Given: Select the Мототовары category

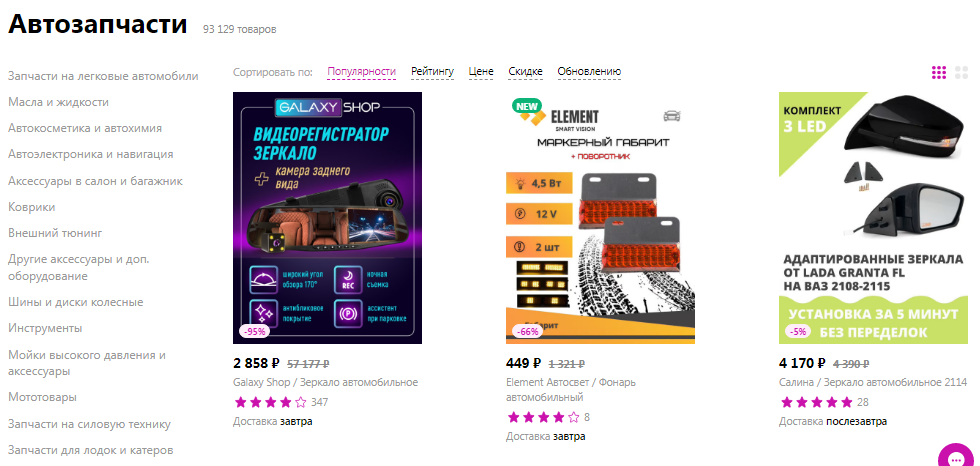Looking at the screenshot, I should pyautogui.click(x=42, y=397).
